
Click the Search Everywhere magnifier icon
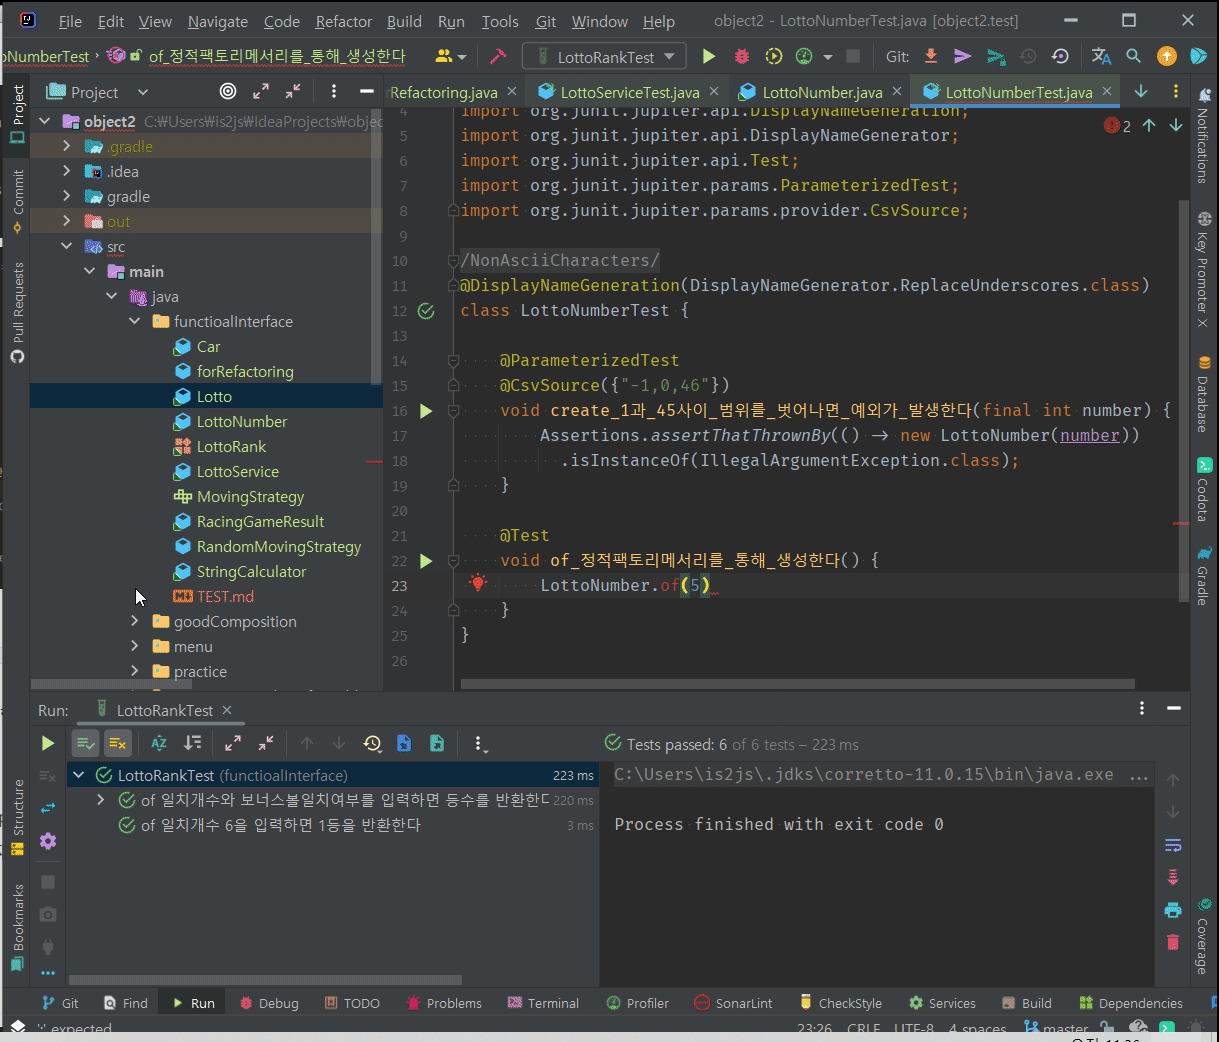(1133, 57)
